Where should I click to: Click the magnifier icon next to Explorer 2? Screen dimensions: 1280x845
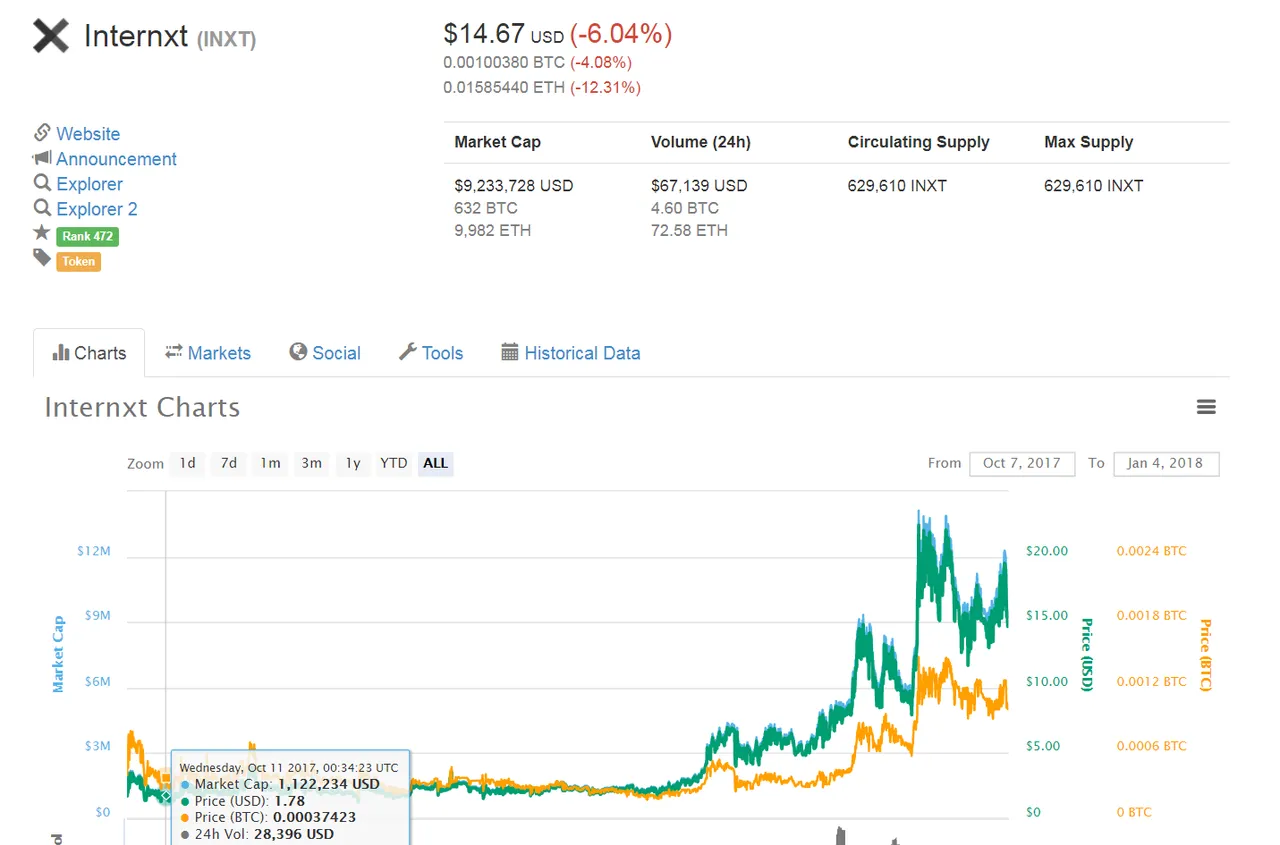42,208
